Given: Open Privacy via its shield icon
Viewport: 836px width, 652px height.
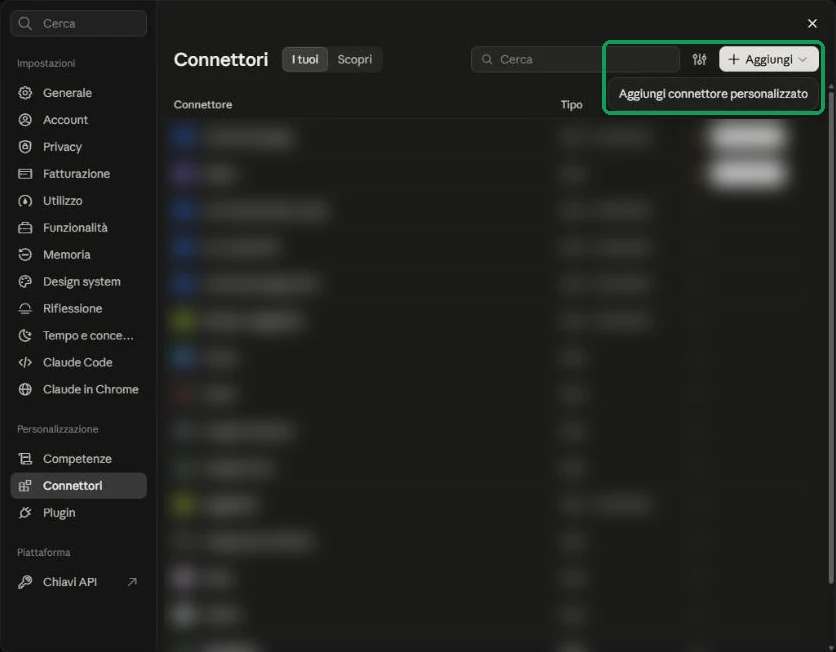Looking at the screenshot, I should pos(25,147).
